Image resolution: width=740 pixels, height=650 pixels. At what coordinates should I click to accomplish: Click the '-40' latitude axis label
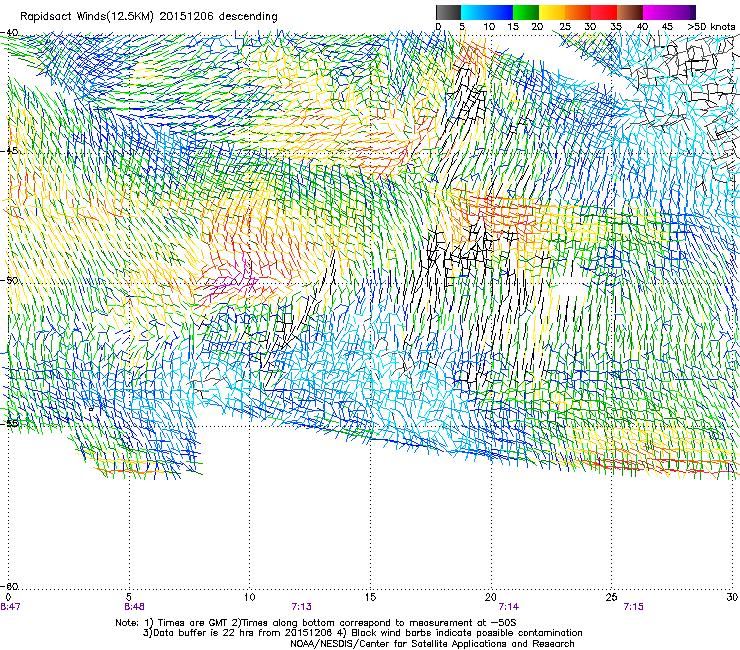click(x=9, y=33)
